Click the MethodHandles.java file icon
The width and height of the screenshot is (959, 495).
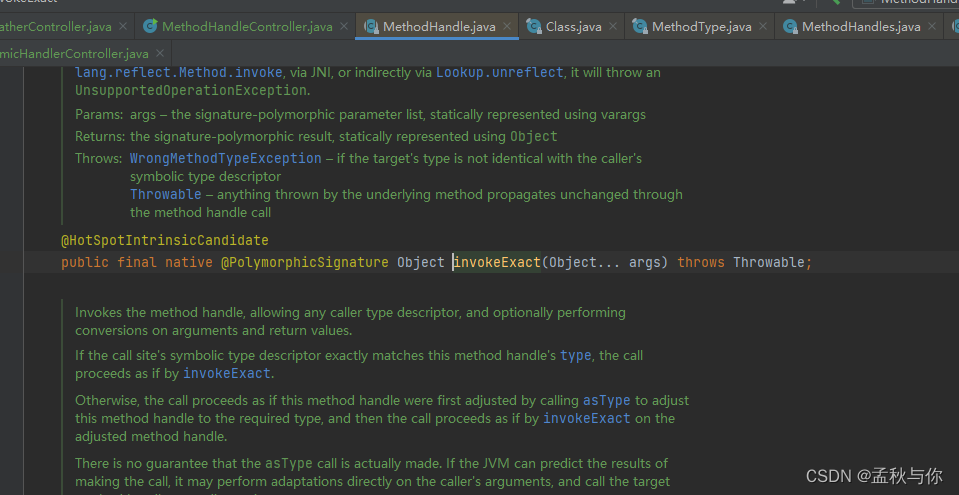pos(790,26)
